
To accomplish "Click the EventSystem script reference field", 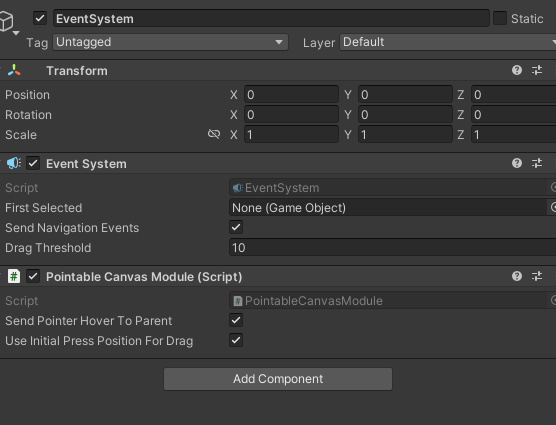I will 388,188.
